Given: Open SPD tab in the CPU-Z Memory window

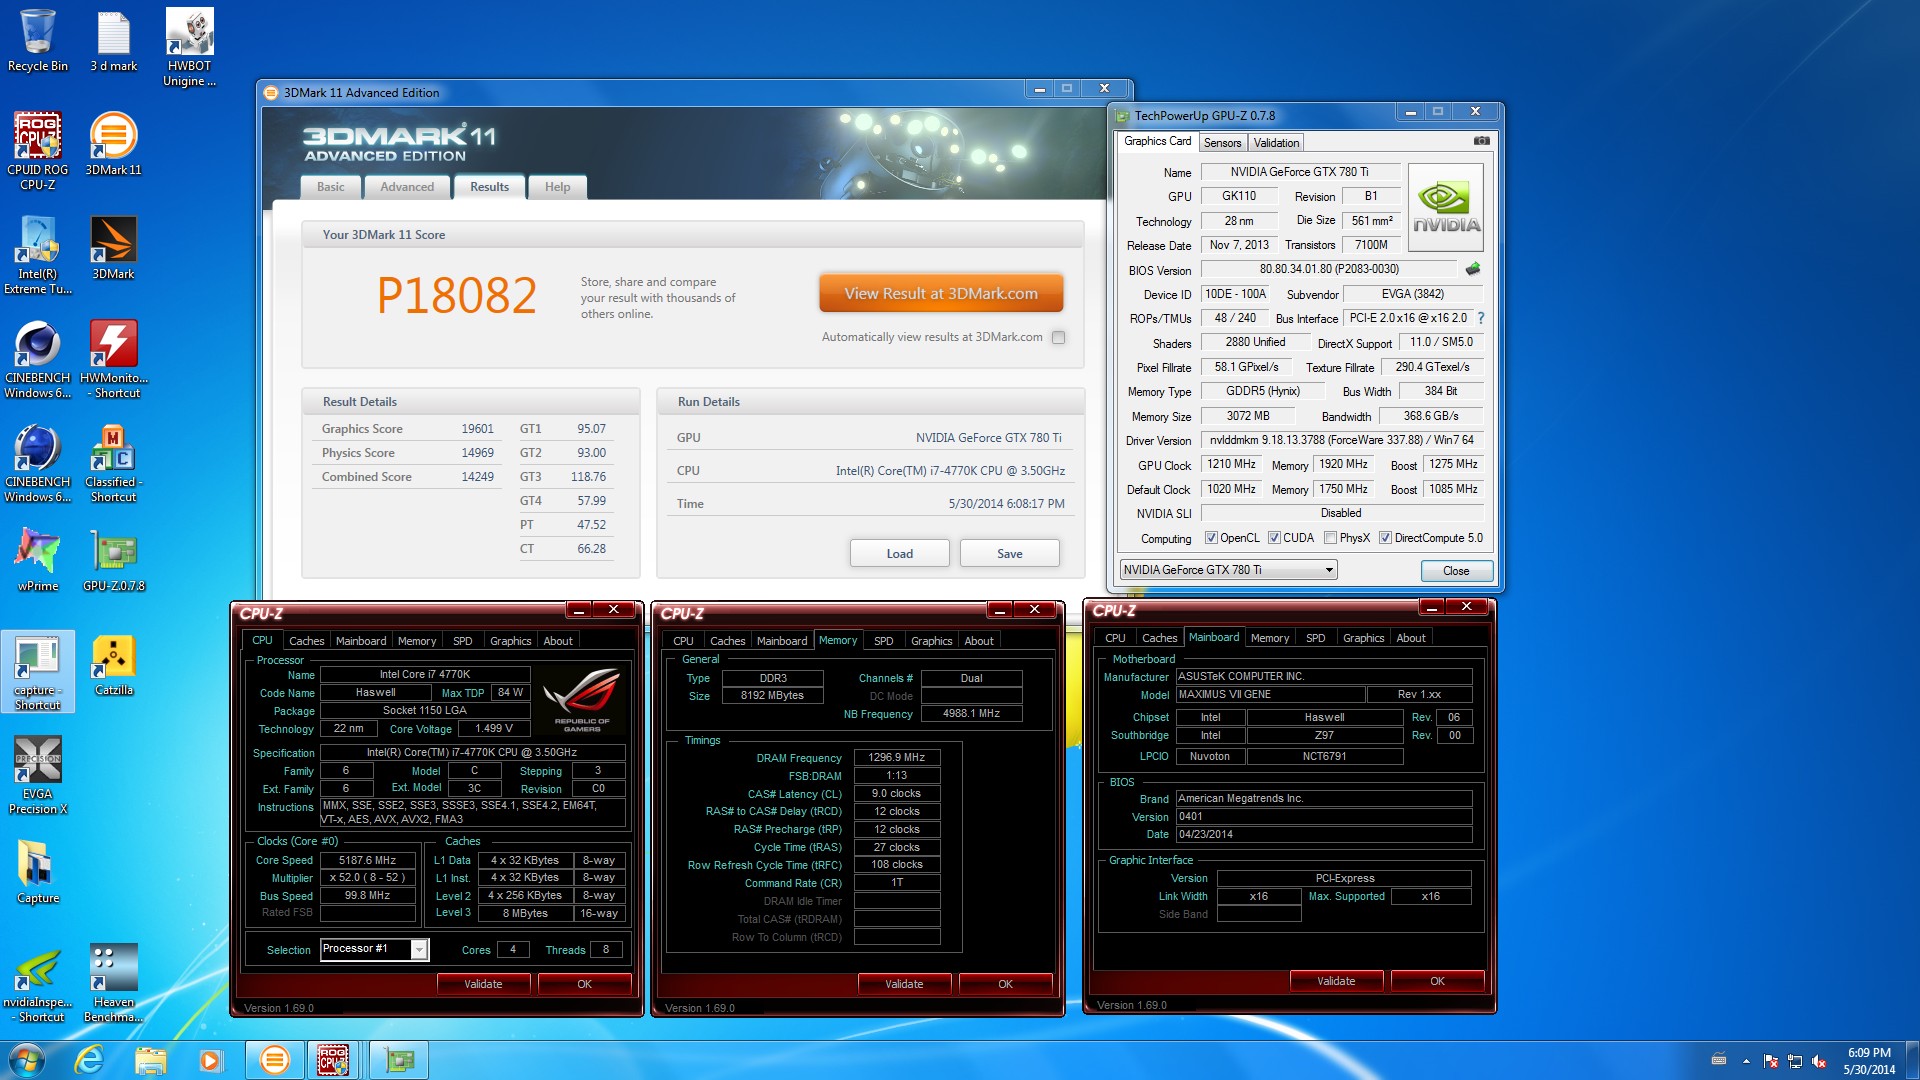Looking at the screenshot, I should coord(883,641).
